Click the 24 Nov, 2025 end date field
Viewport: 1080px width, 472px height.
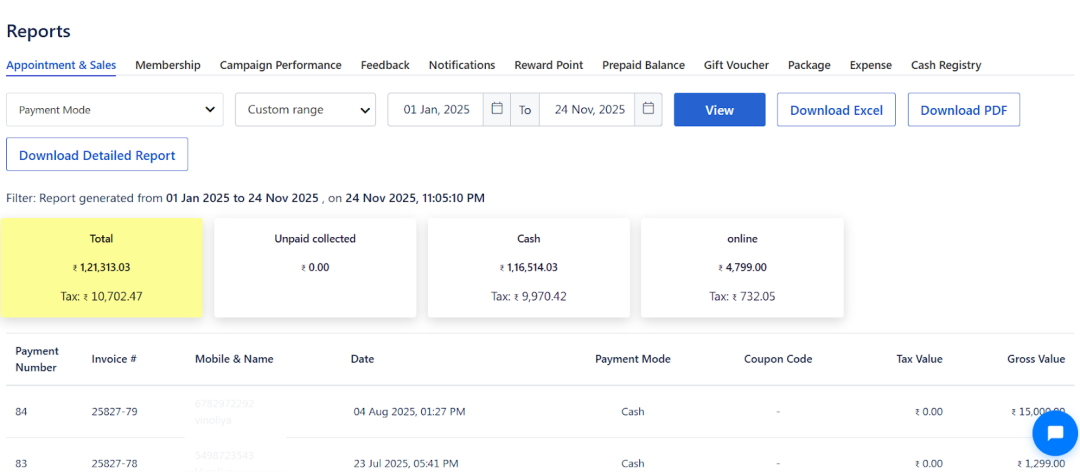[x=589, y=110]
